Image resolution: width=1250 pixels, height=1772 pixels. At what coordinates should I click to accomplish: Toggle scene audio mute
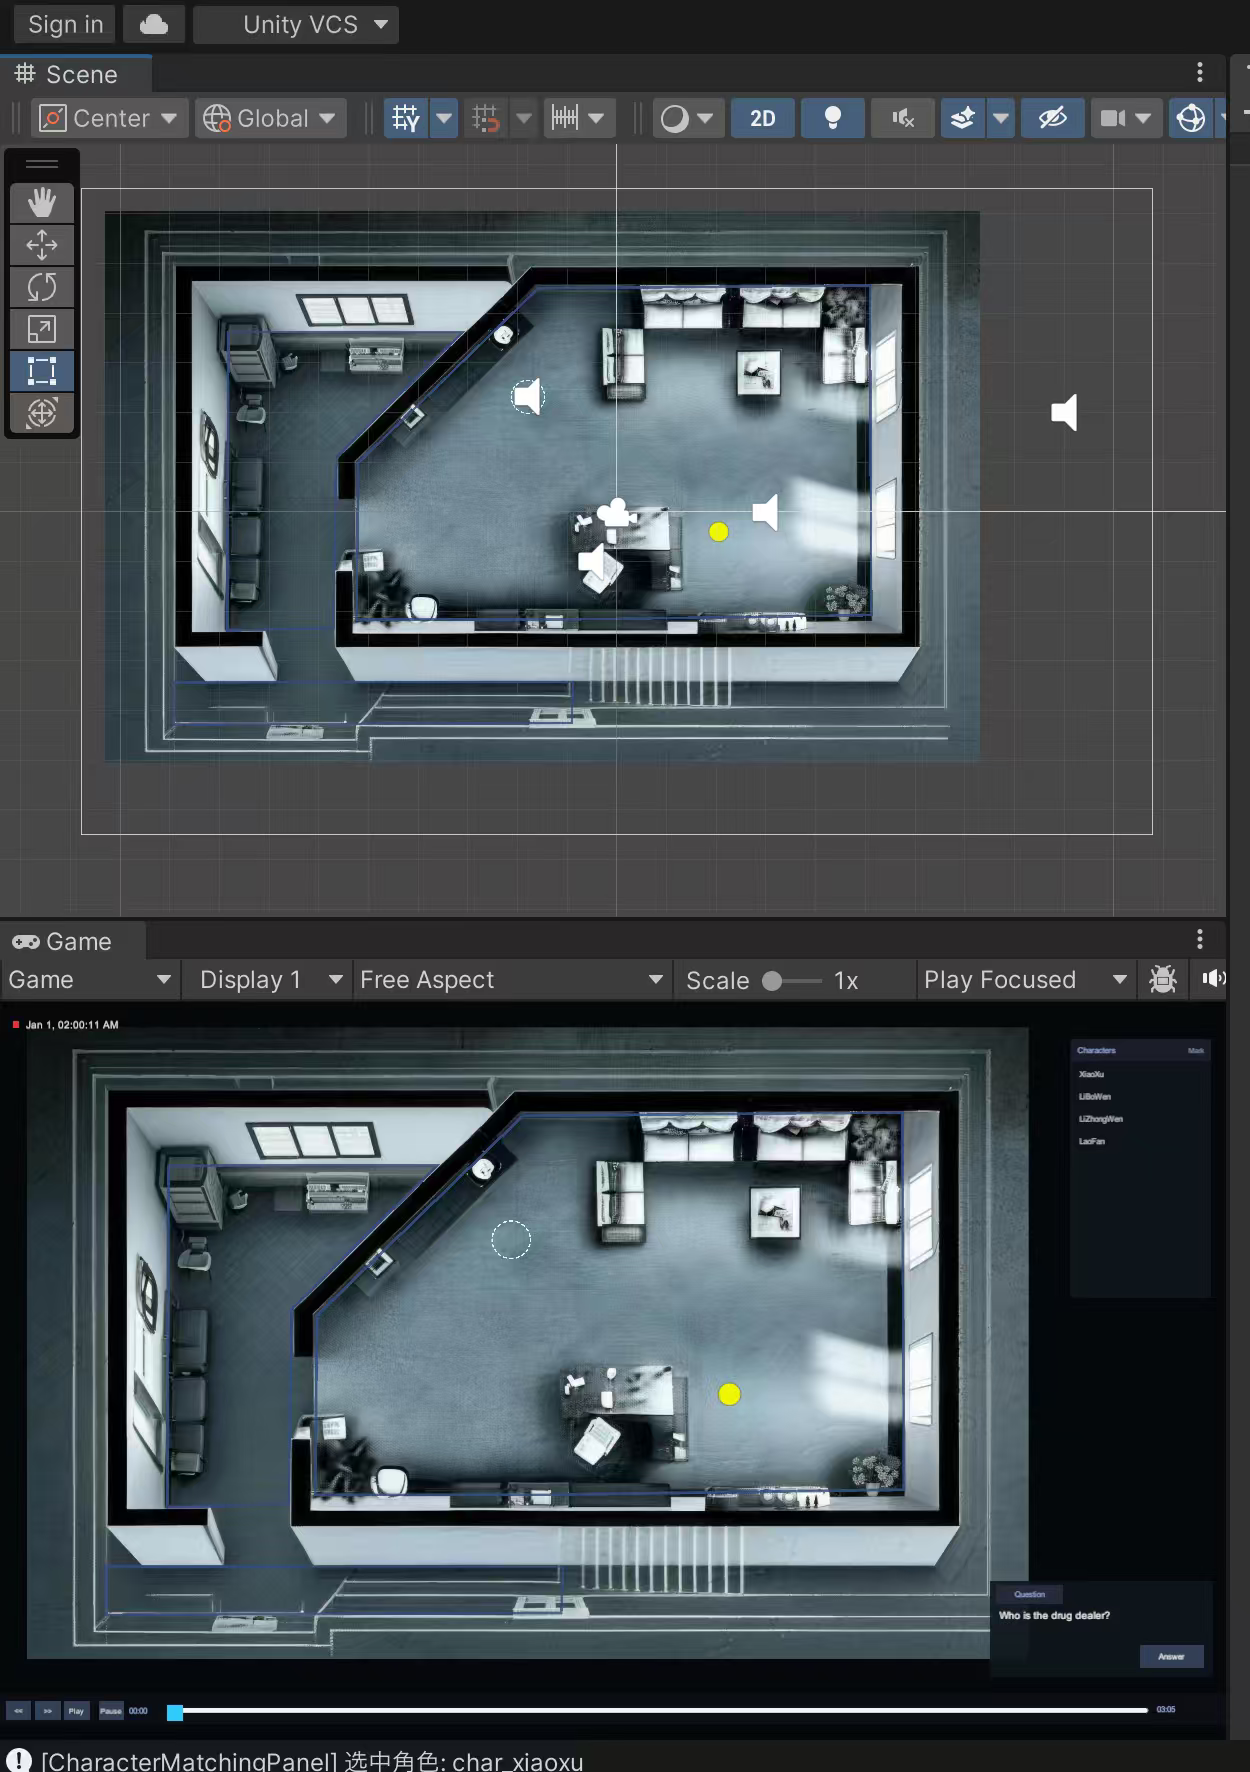pyautogui.click(x=903, y=118)
